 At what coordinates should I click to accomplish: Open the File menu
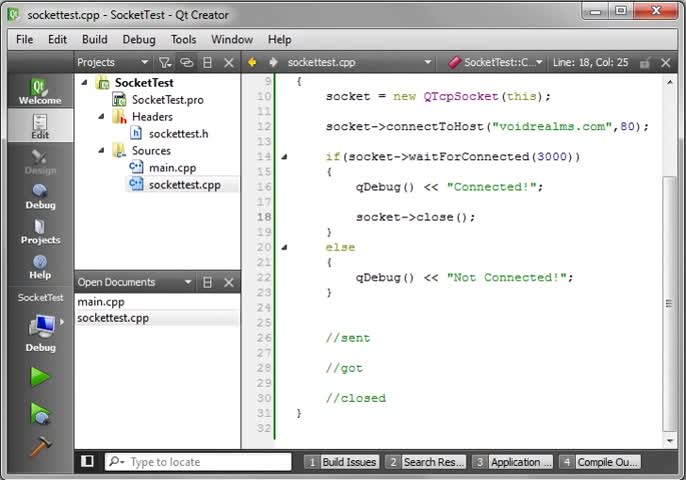pos(24,39)
